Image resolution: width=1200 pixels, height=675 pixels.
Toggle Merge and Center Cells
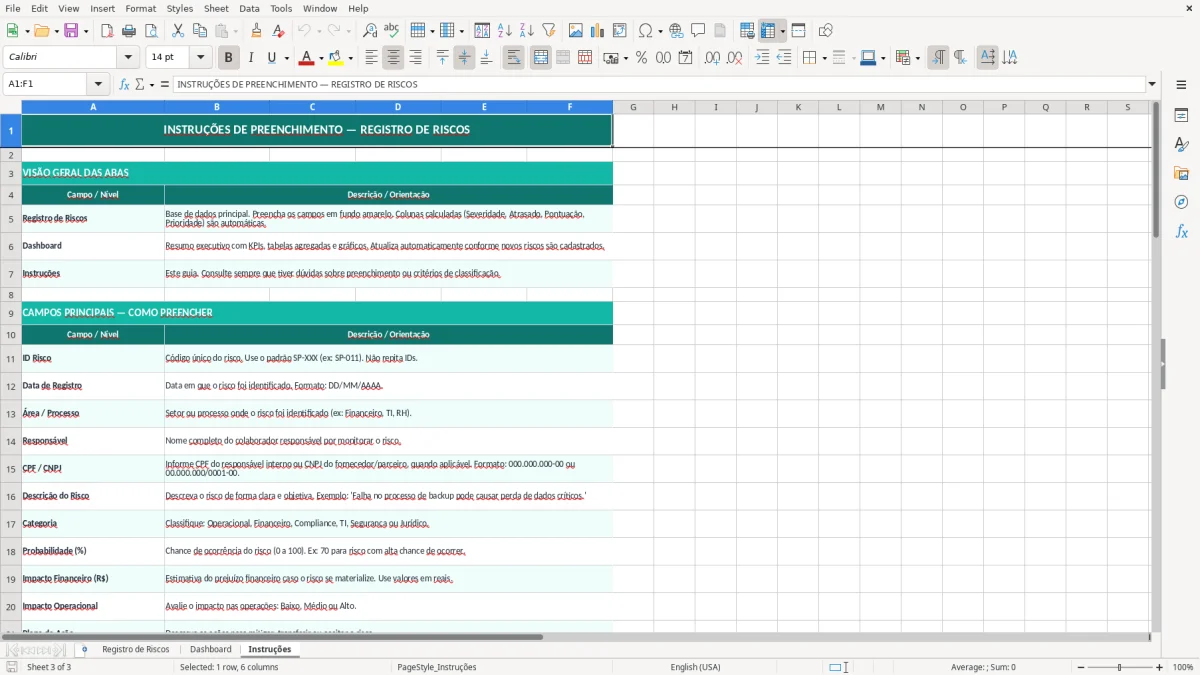[540, 58]
